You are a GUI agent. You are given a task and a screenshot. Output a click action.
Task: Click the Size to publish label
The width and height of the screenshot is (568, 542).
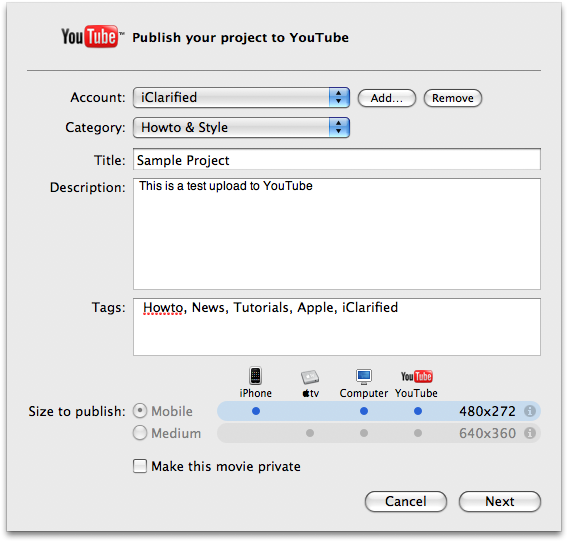coord(77,412)
